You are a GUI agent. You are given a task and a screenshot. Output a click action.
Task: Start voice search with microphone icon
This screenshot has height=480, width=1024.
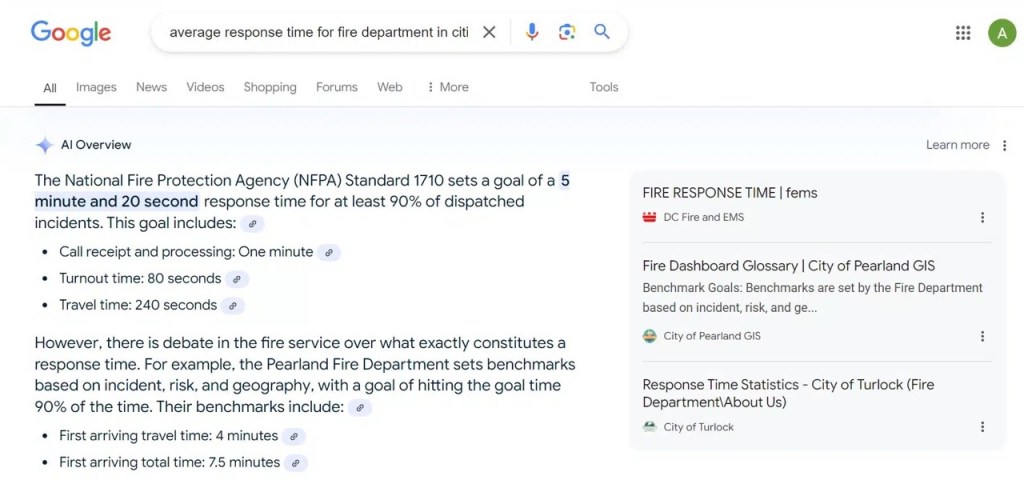[x=532, y=32]
